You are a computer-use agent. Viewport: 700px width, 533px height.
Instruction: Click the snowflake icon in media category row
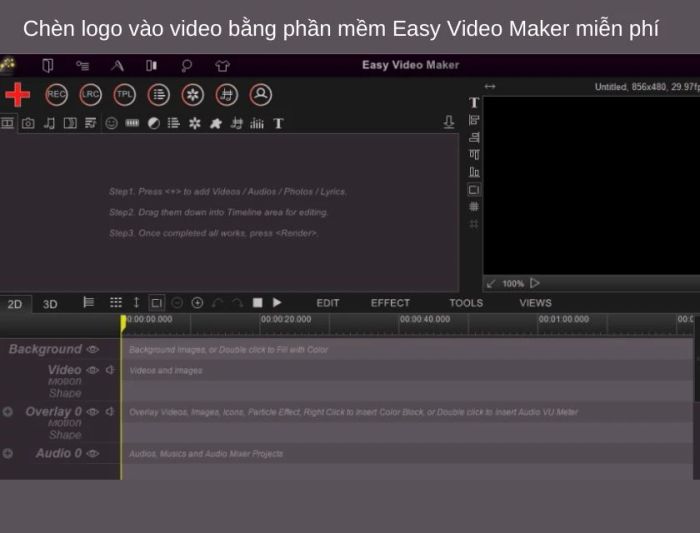click(x=195, y=123)
